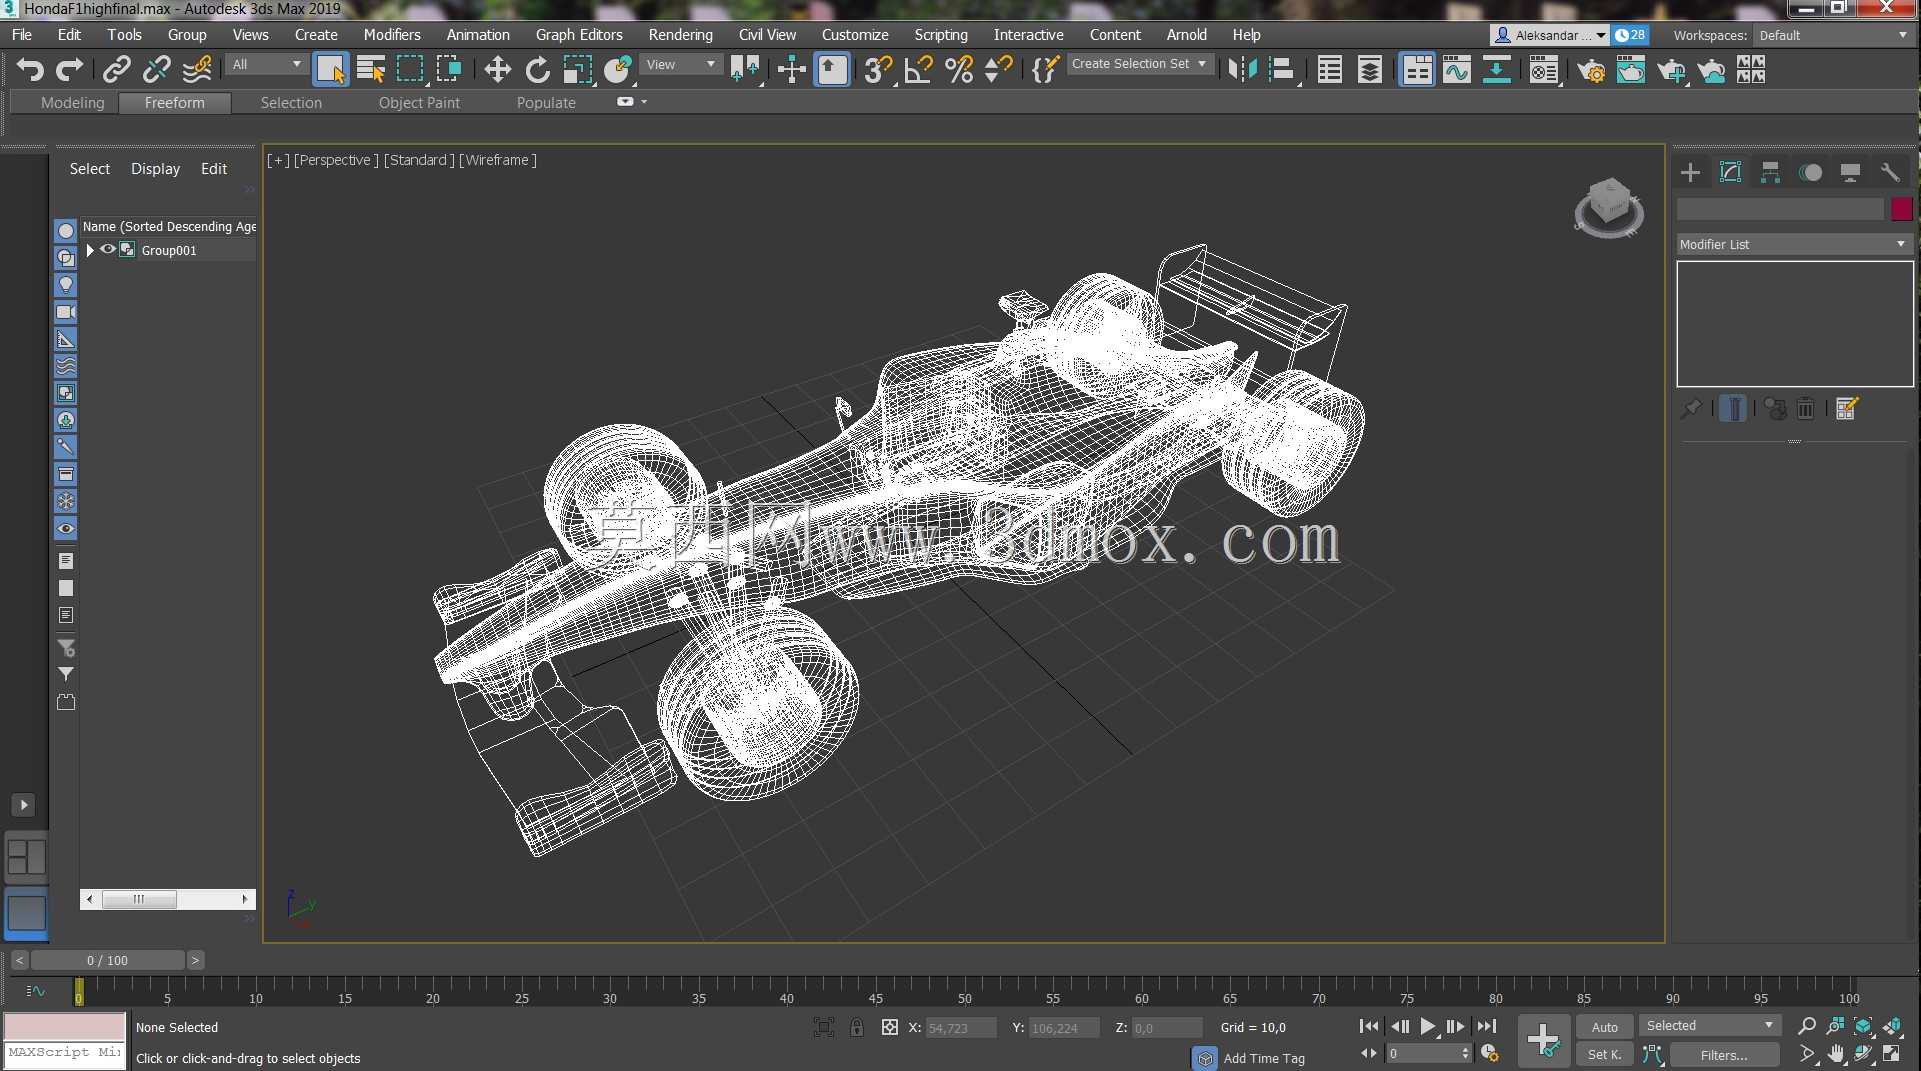Switch to the Modeling ribbon tab
Viewport: 1921px width, 1071px height.
click(72, 103)
